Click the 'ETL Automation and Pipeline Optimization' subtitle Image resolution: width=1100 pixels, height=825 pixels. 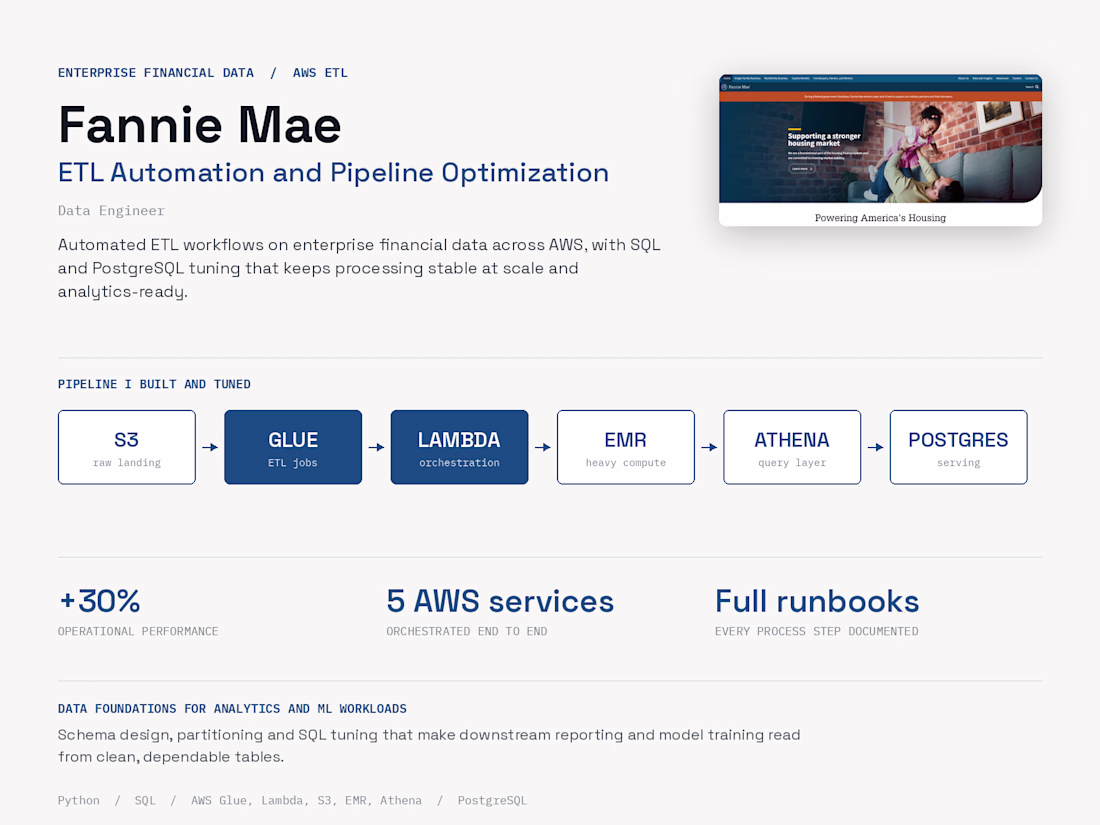333,173
